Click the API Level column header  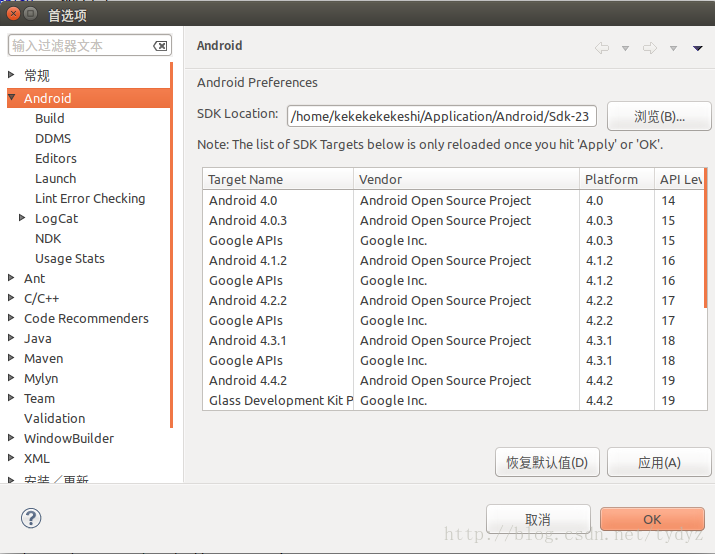(679, 179)
